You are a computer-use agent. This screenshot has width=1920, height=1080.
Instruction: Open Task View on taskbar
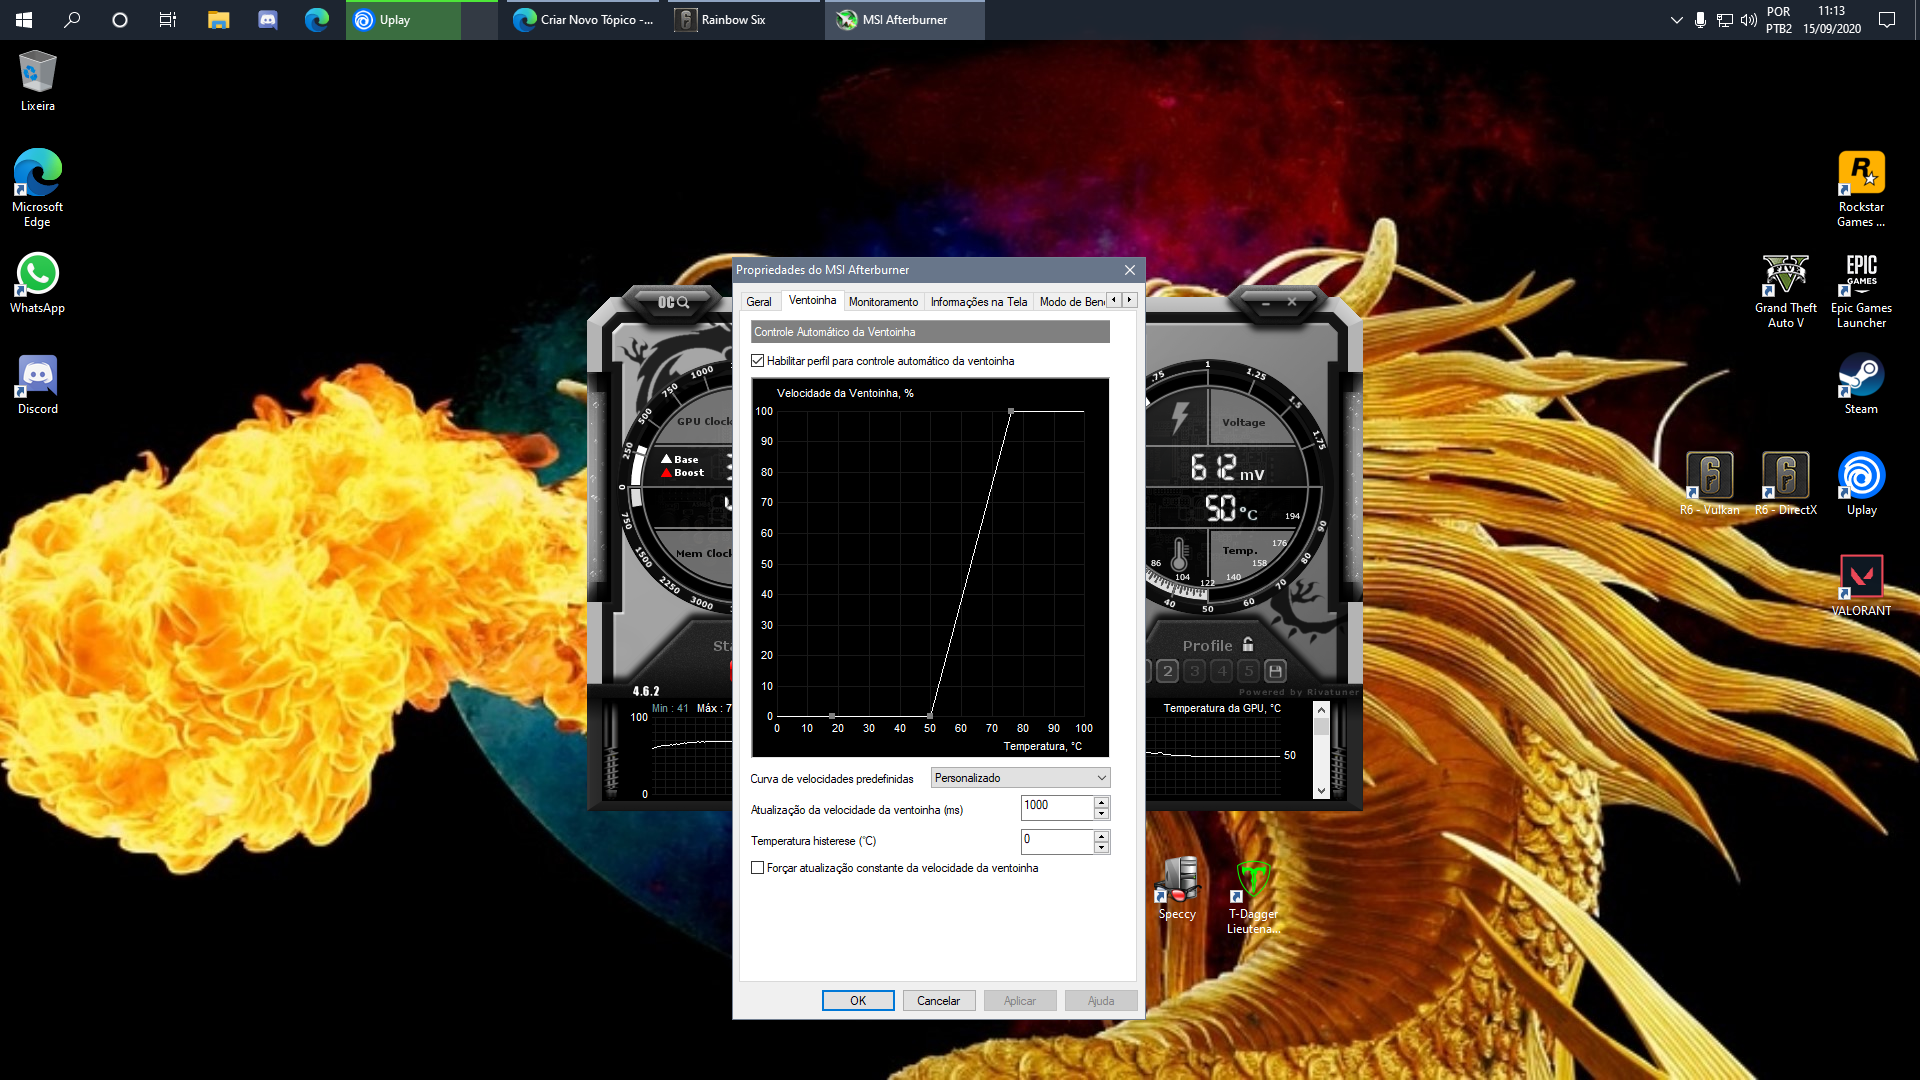point(168,20)
